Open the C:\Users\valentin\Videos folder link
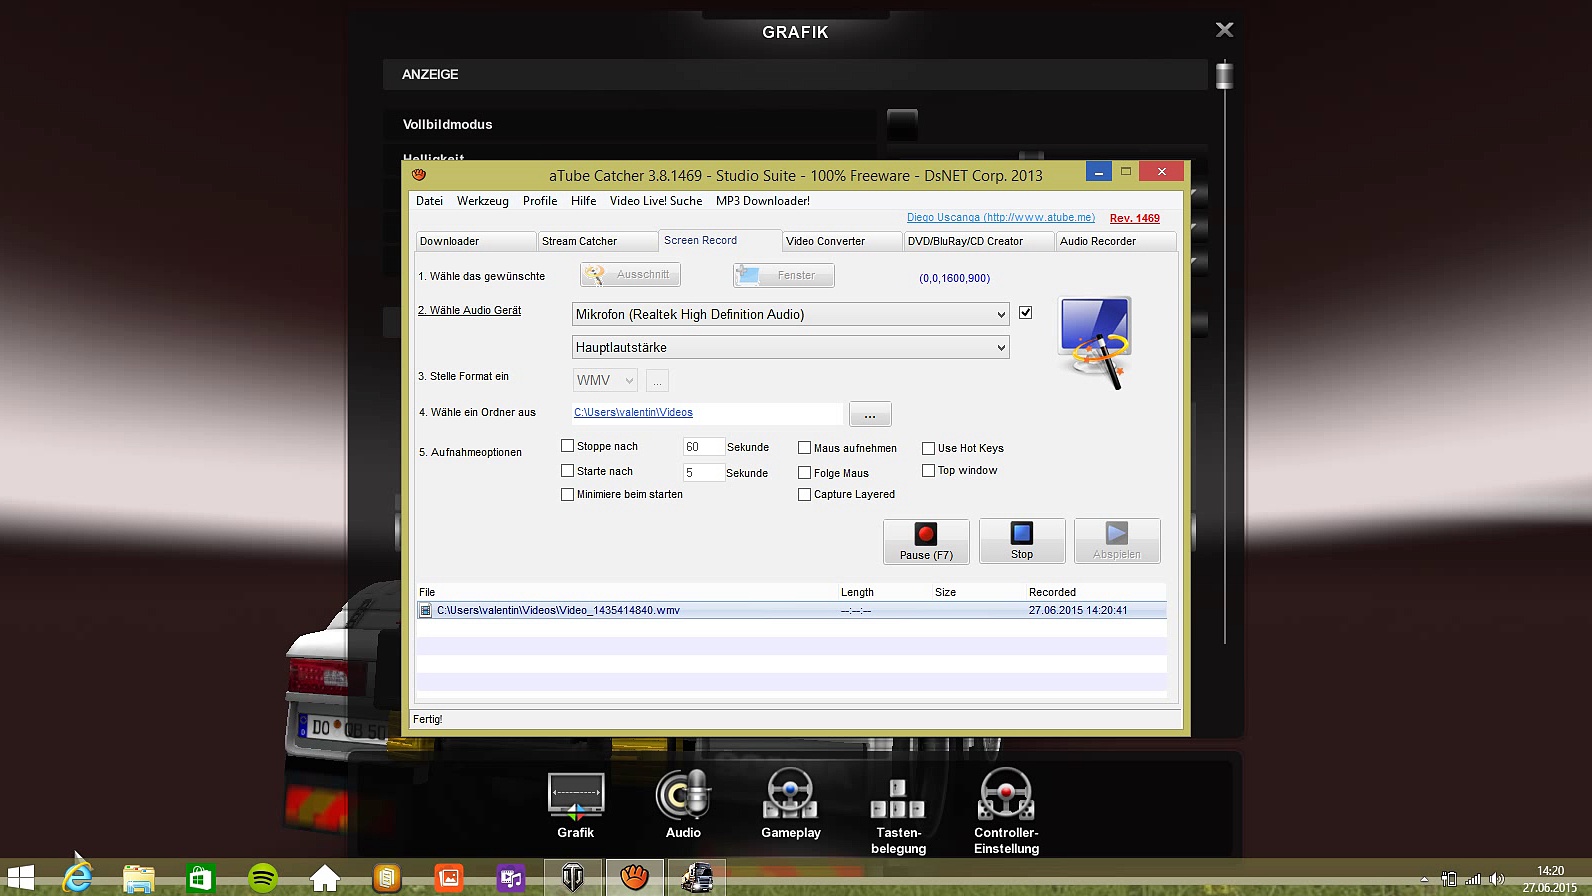The height and width of the screenshot is (896, 1592). (x=633, y=412)
